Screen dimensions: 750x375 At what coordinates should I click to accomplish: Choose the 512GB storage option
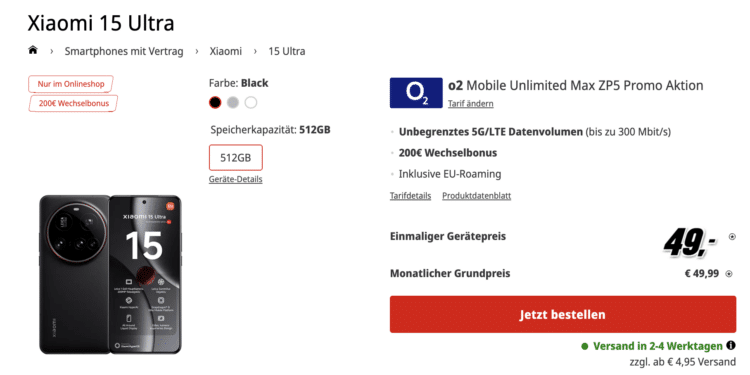click(x=235, y=157)
